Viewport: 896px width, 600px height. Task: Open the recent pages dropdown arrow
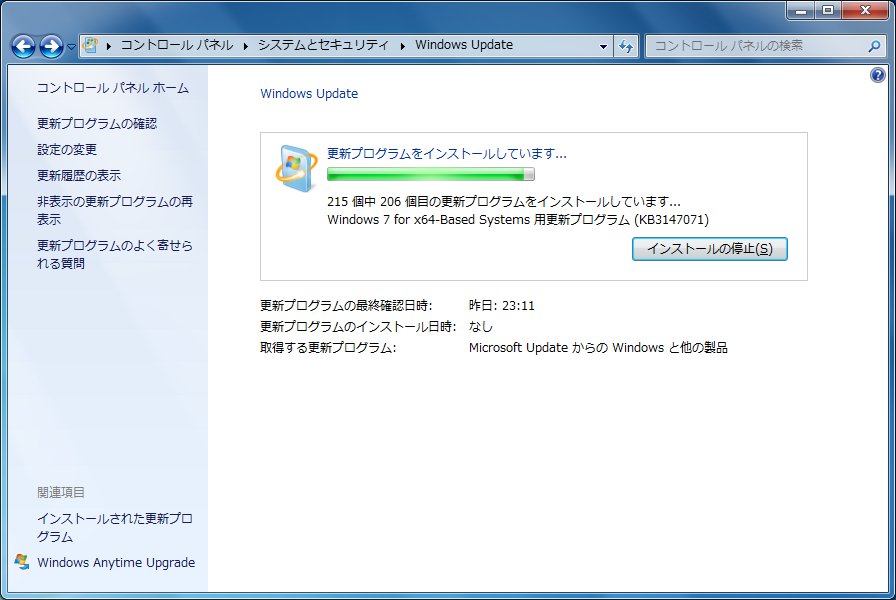click(x=71, y=47)
